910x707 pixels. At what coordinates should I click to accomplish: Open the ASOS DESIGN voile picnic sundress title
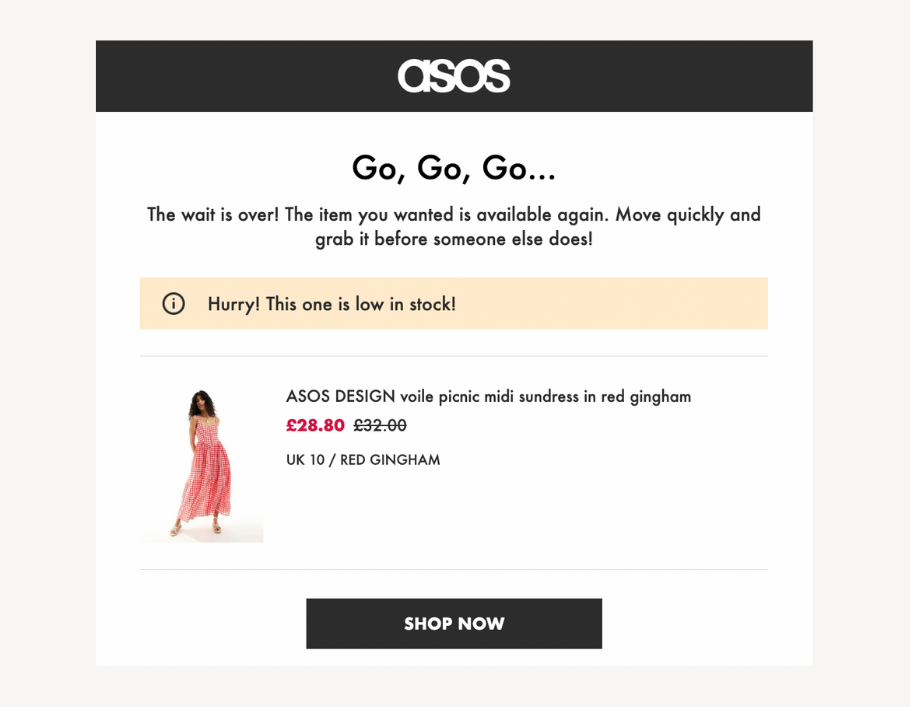[488, 396]
